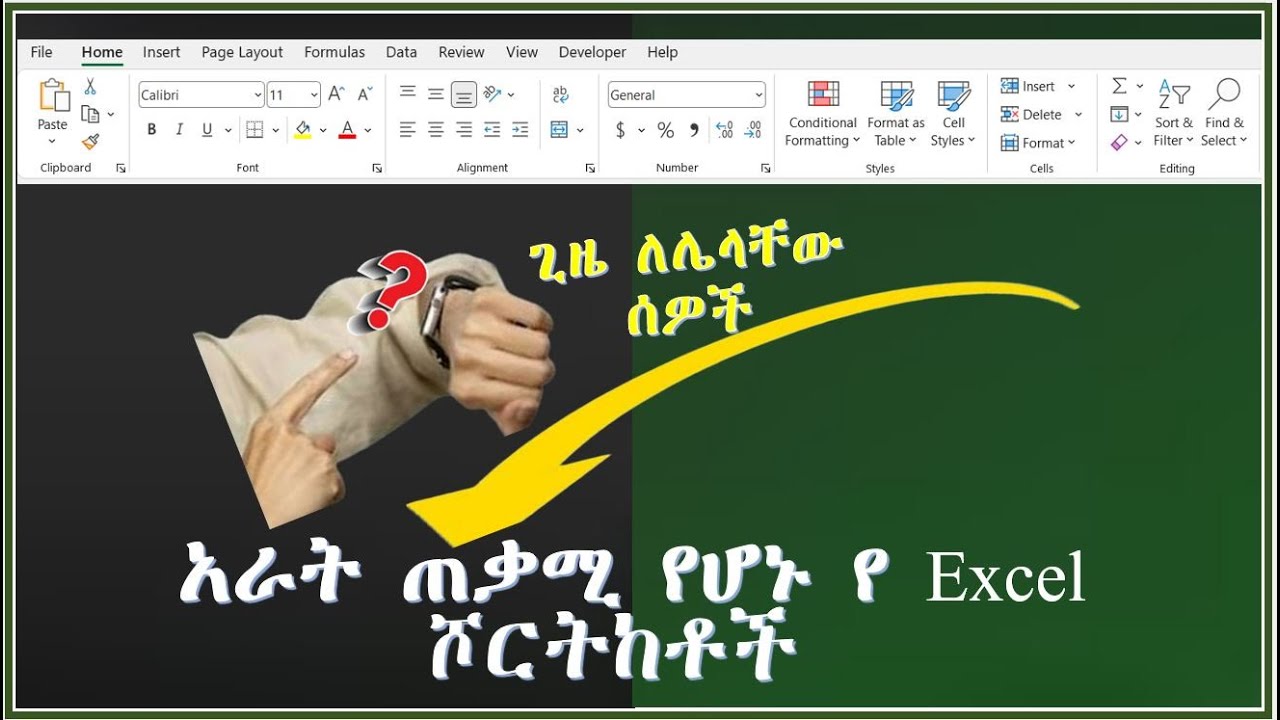Open the Review tab
This screenshot has width=1280, height=720.
click(461, 52)
